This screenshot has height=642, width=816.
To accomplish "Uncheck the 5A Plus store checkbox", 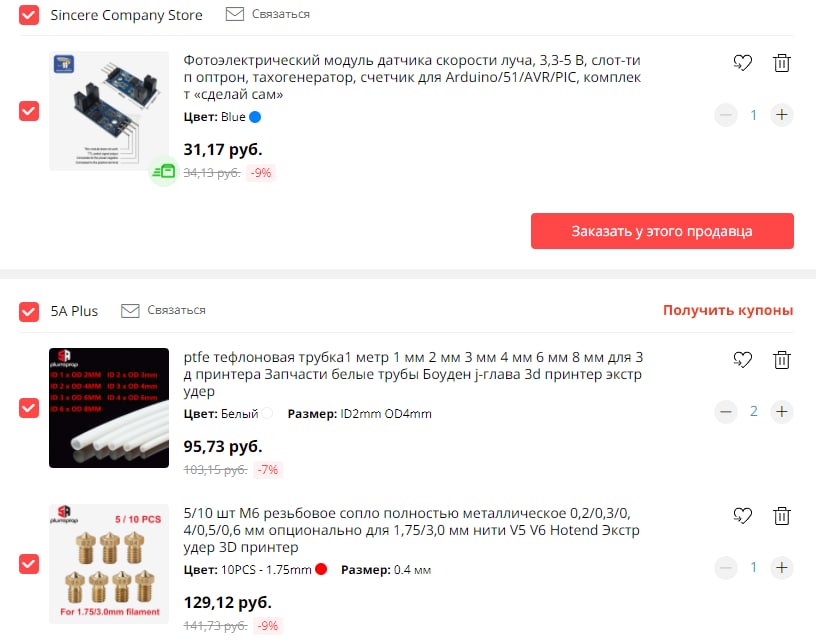I will (29, 312).
